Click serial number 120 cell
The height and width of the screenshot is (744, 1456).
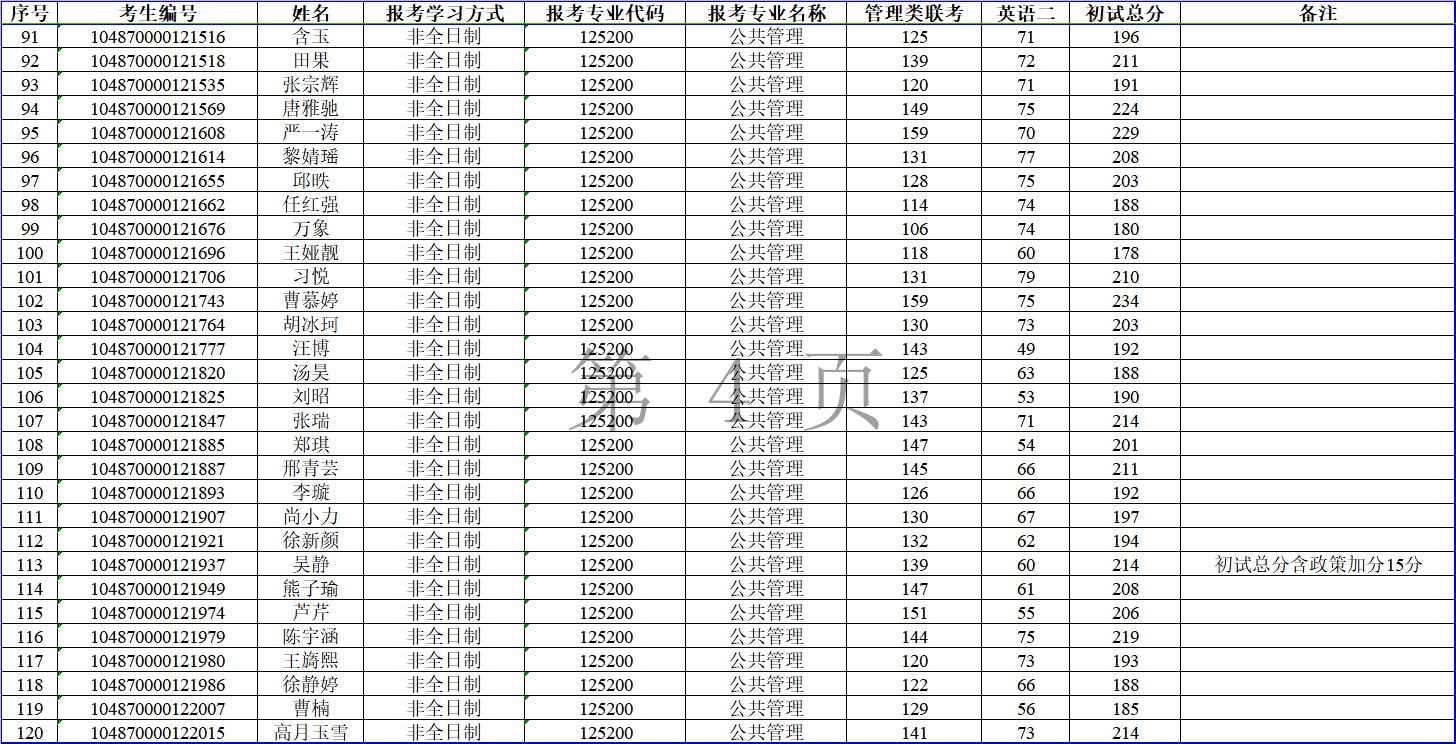(30, 733)
